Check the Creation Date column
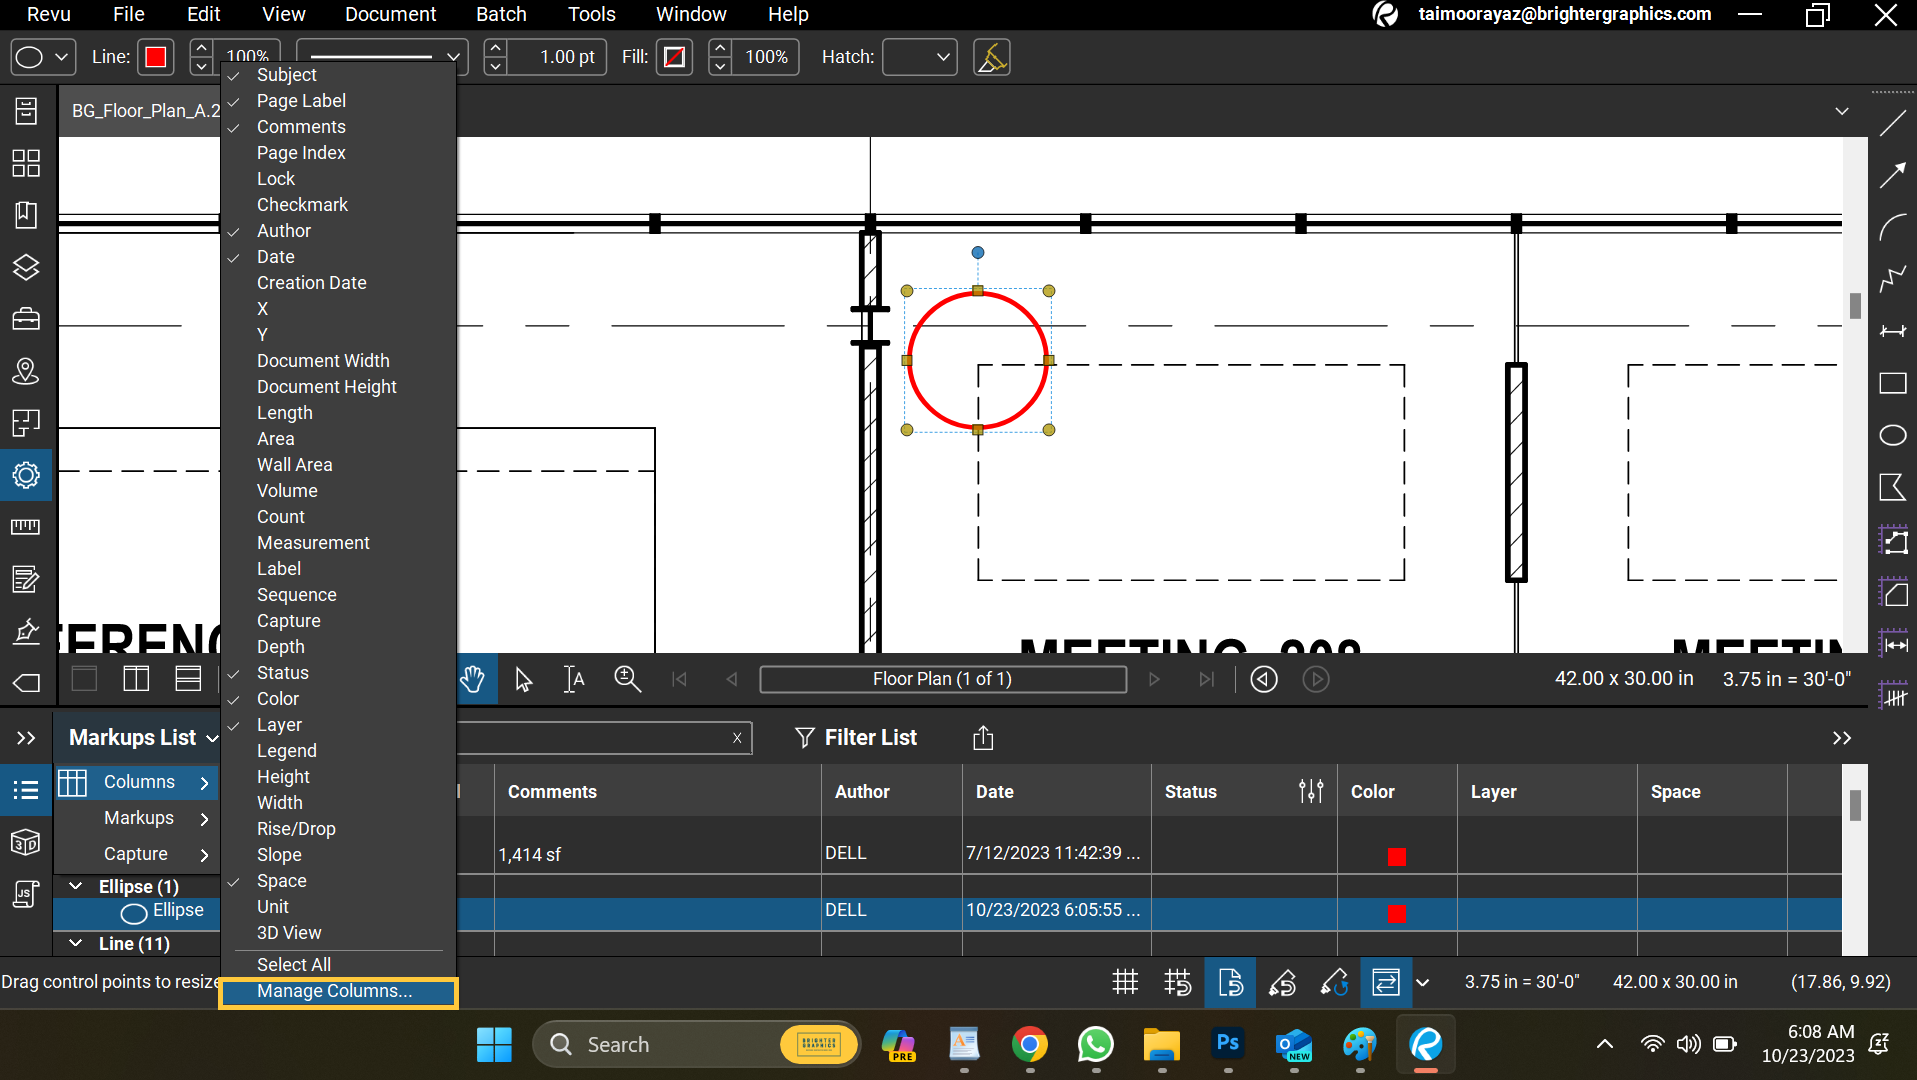 pos(311,282)
